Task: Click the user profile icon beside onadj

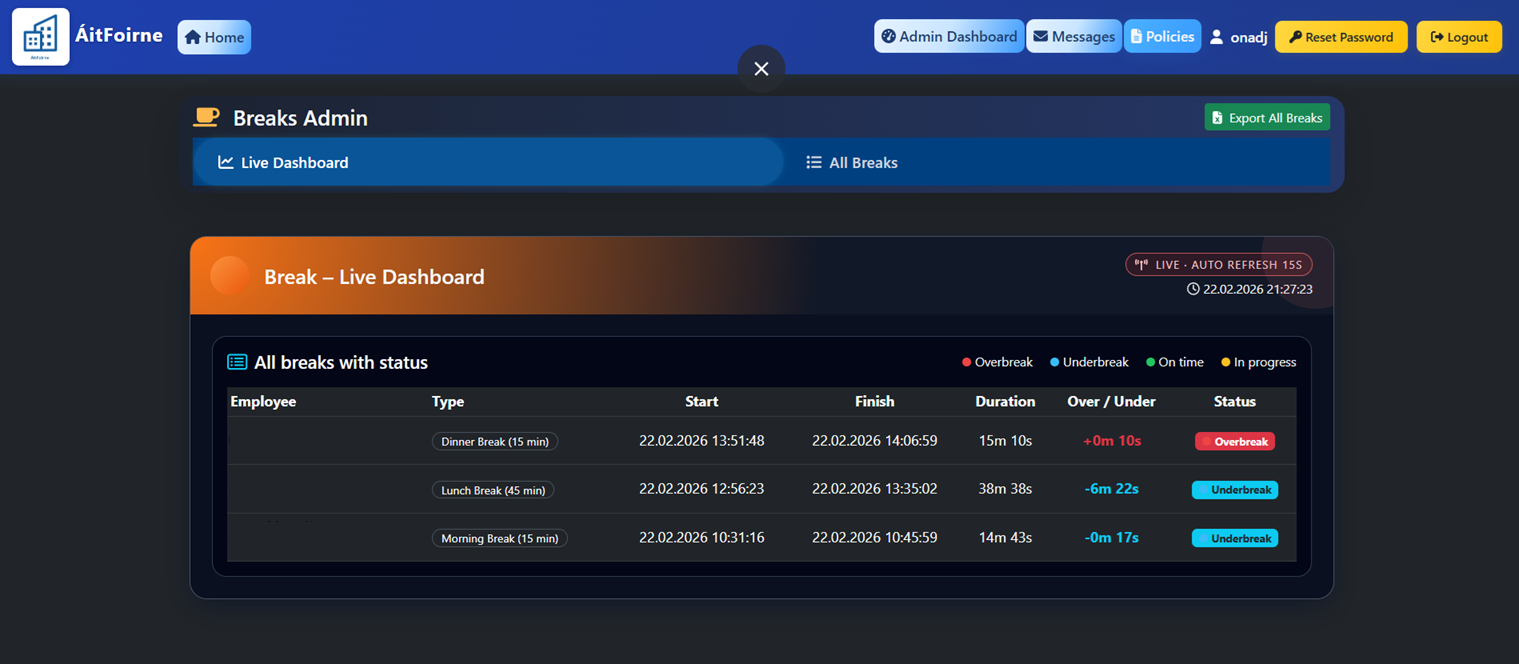Action: click(x=1216, y=37)
